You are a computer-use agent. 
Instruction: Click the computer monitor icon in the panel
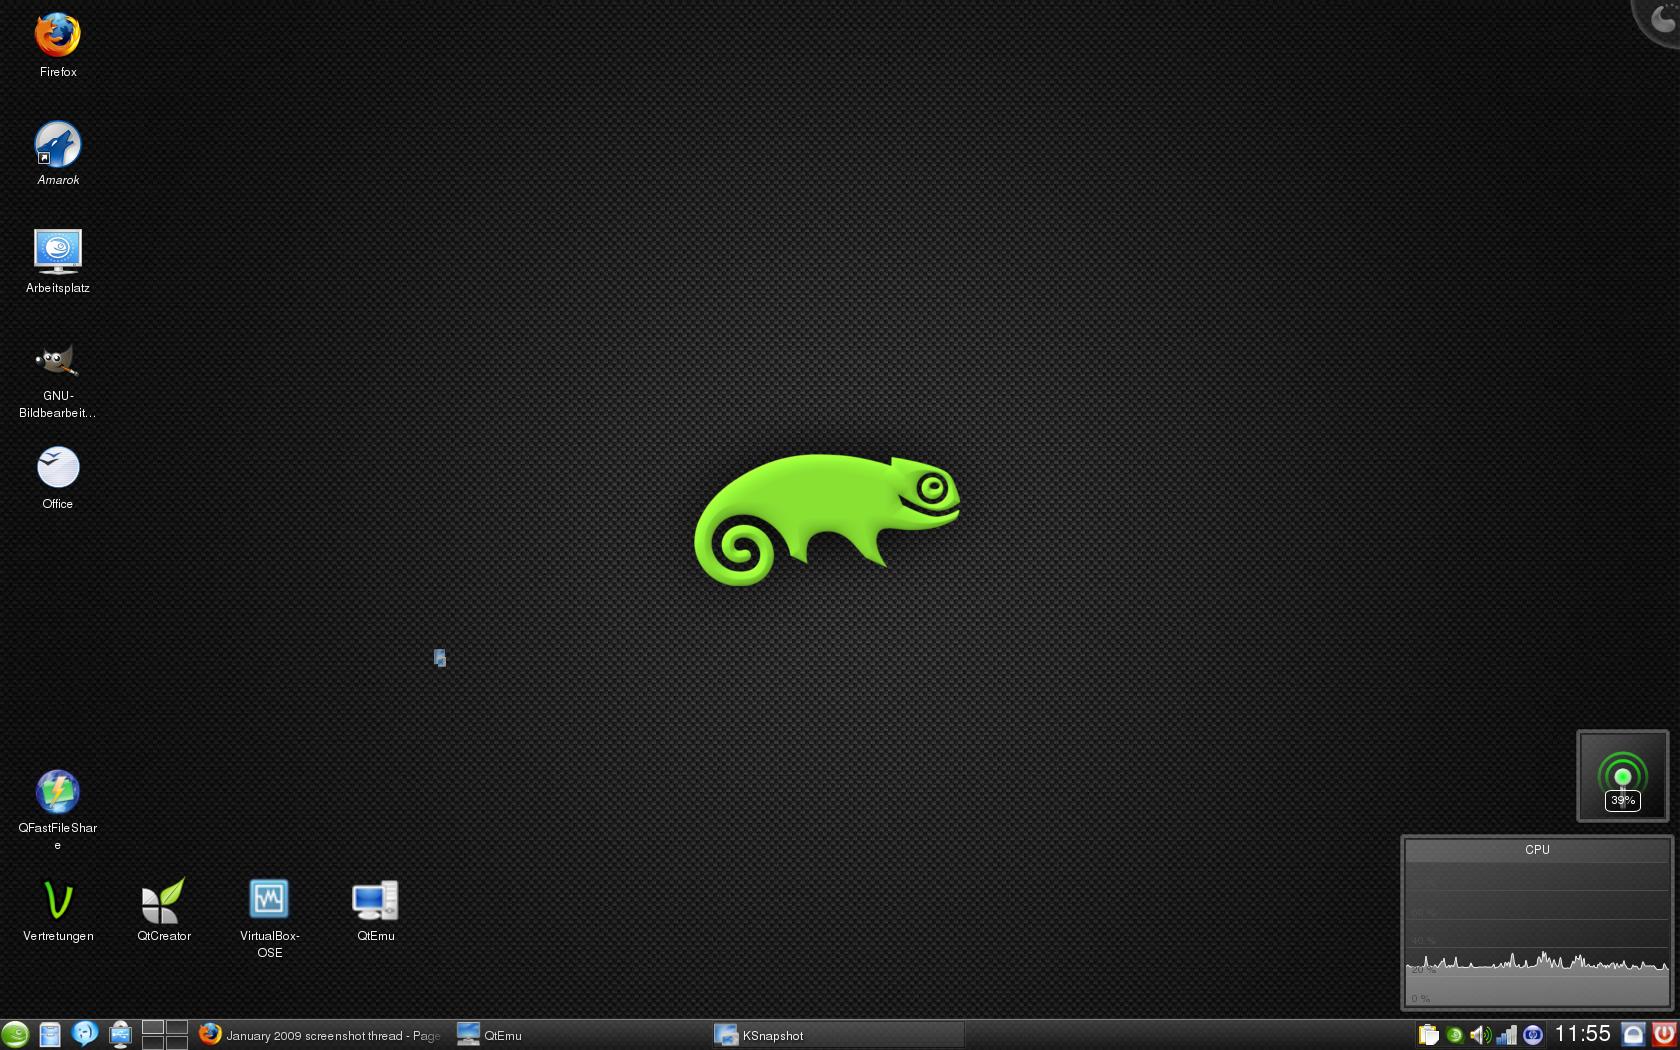click(120, 1034)
